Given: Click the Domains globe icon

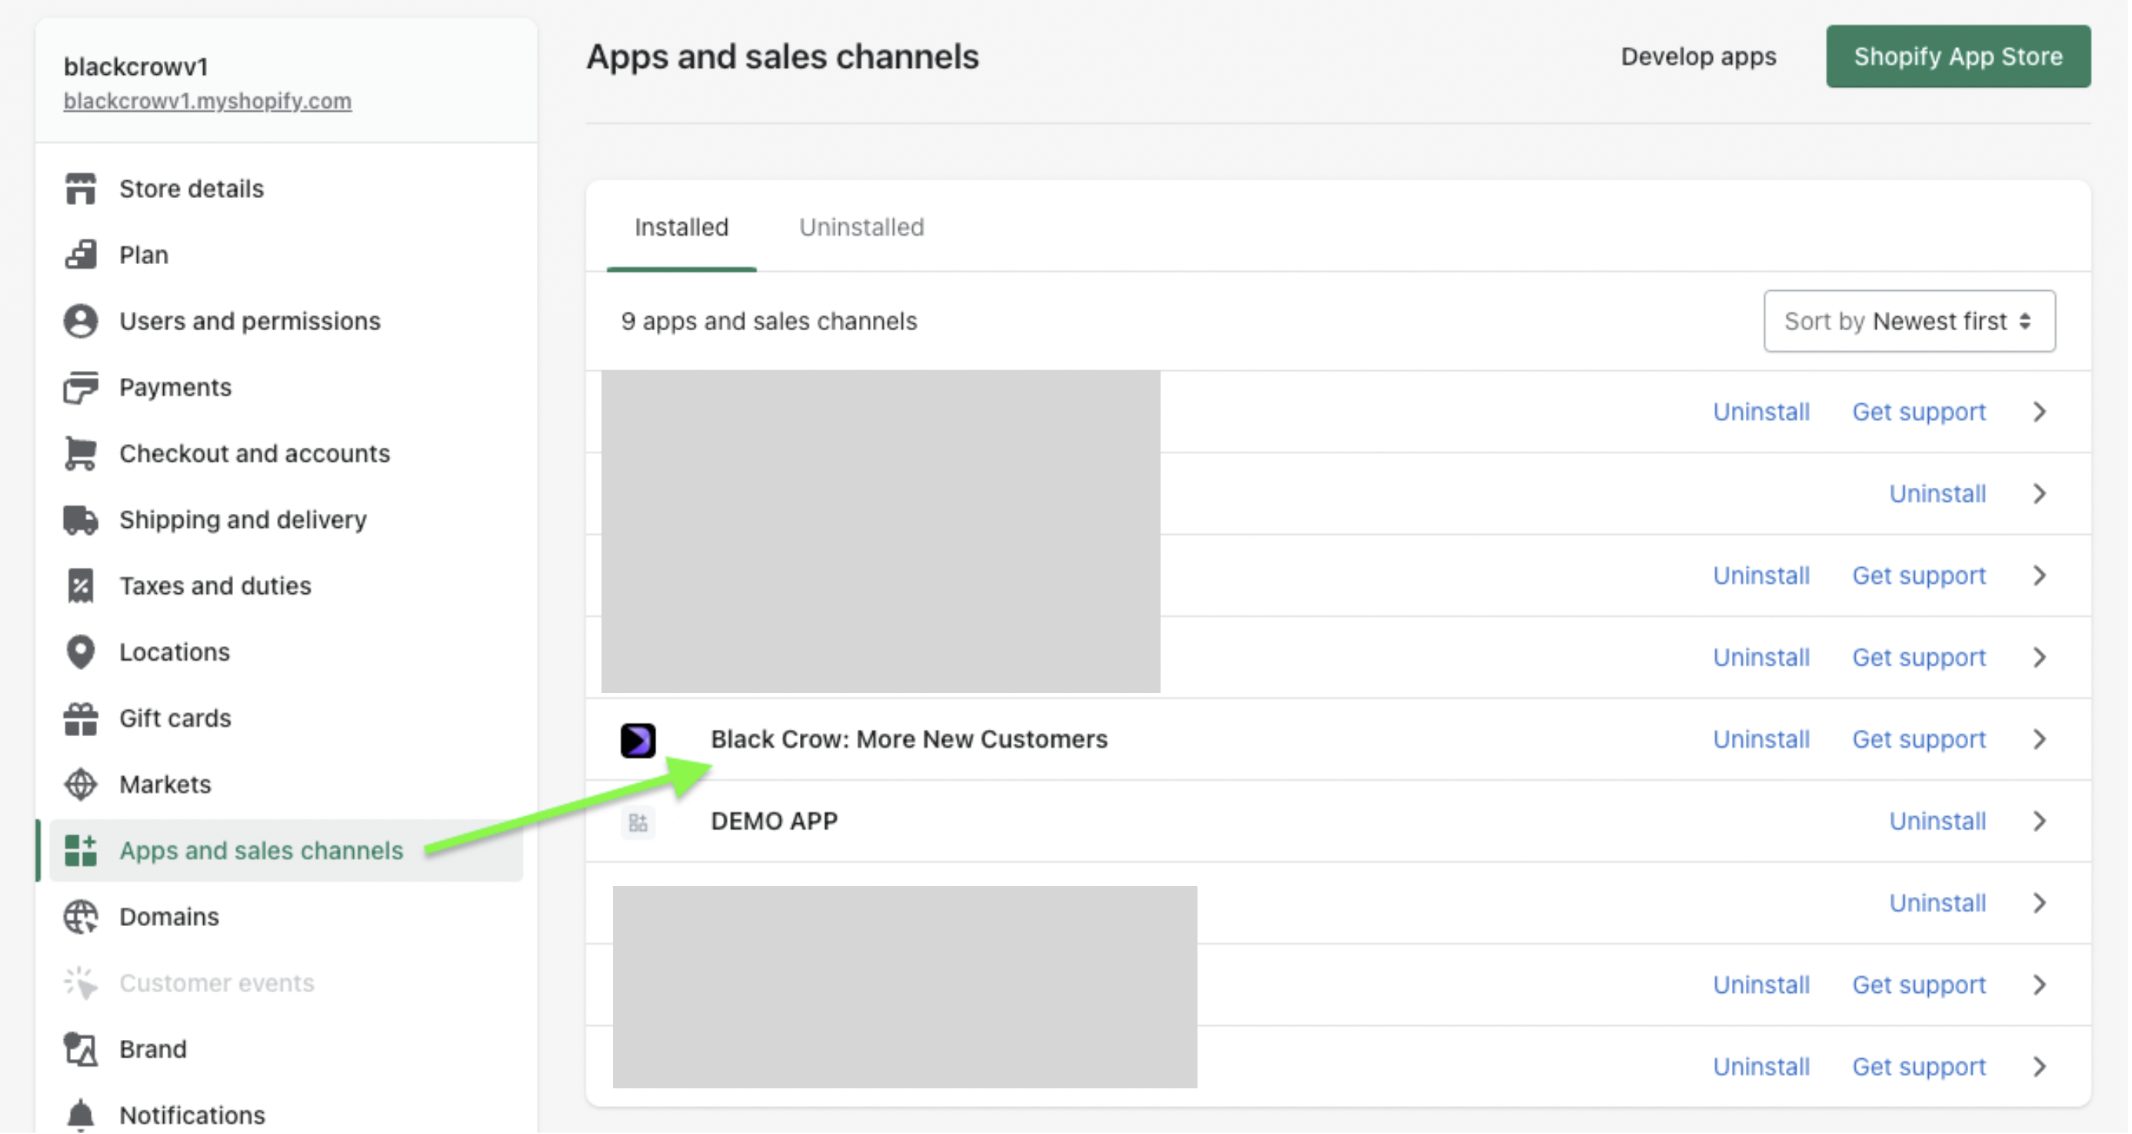Looking at the screenshot, I should [x=81, y=916].
